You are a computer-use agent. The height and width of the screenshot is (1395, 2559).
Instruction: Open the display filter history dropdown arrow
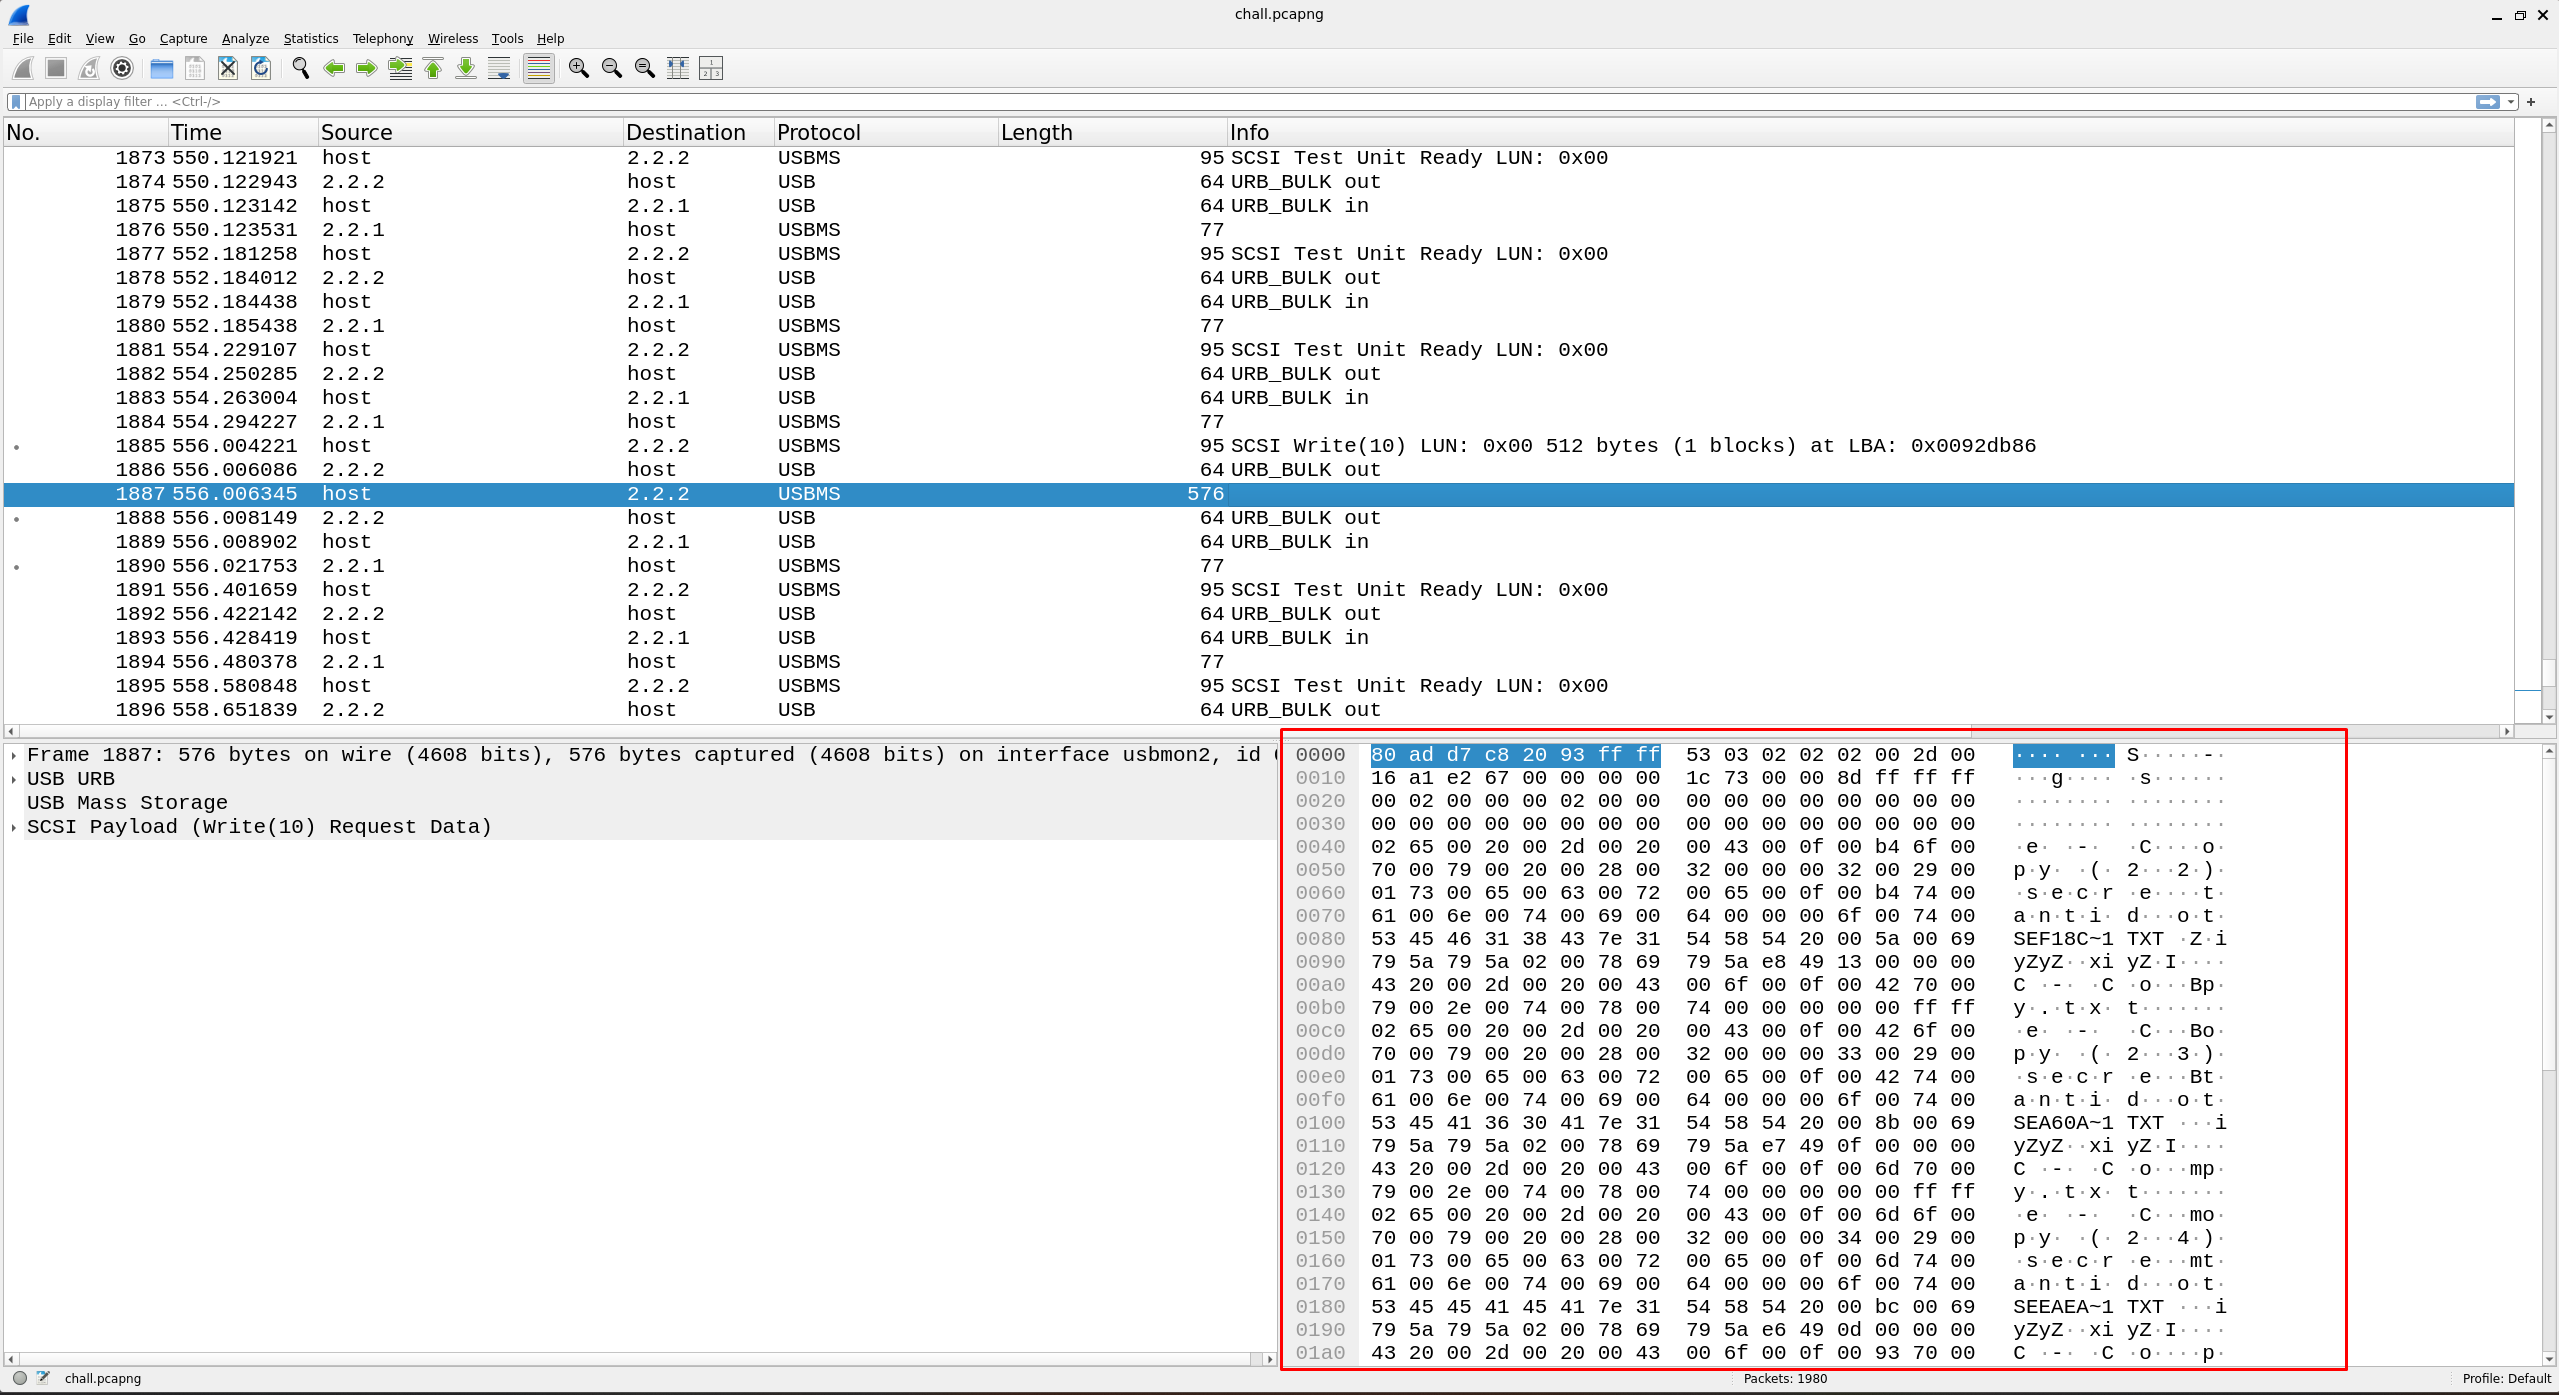pyautogui.click(x=2511, y=102)
